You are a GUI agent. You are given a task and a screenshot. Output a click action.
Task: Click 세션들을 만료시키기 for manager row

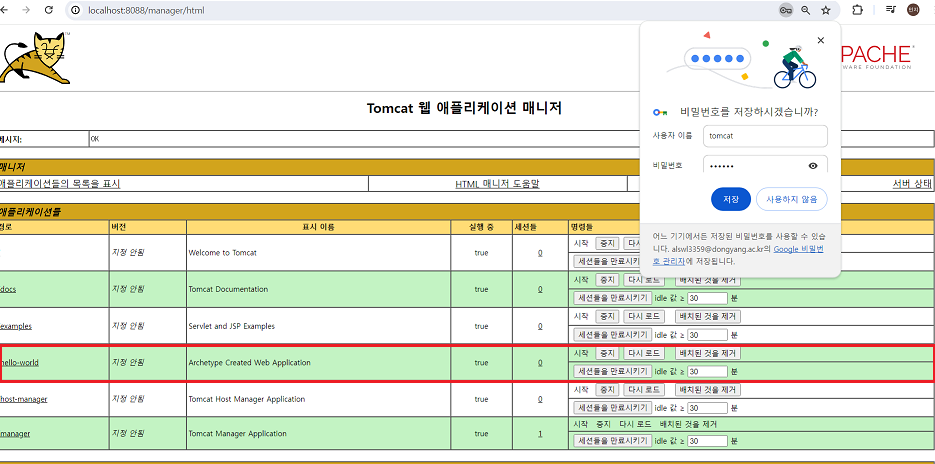click(612, 441)
